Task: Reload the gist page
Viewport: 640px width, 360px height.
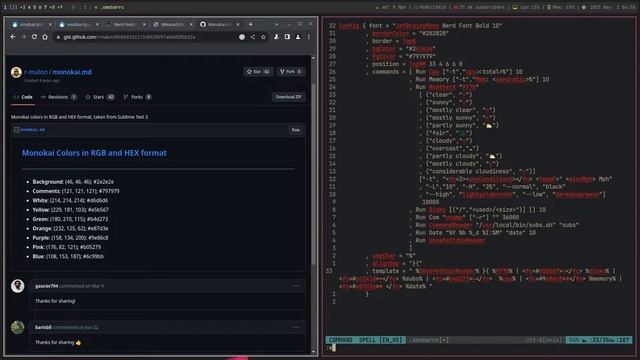Action: (x=34, y=37)
